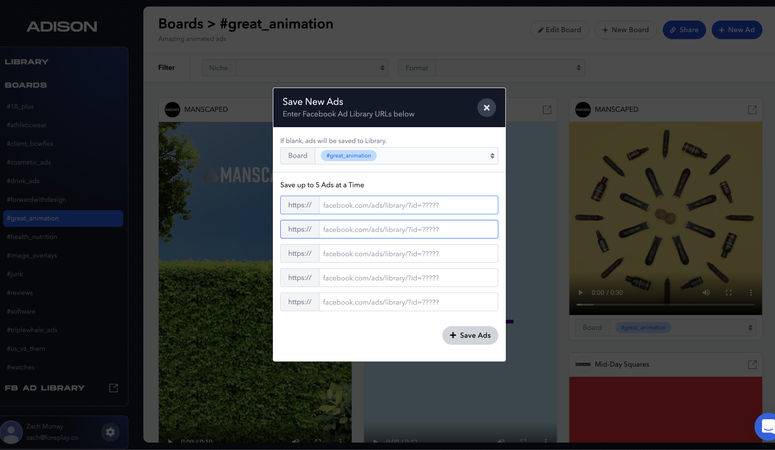Select the #image_overlays board
775x450 pixels.
(x=32, y=256)
